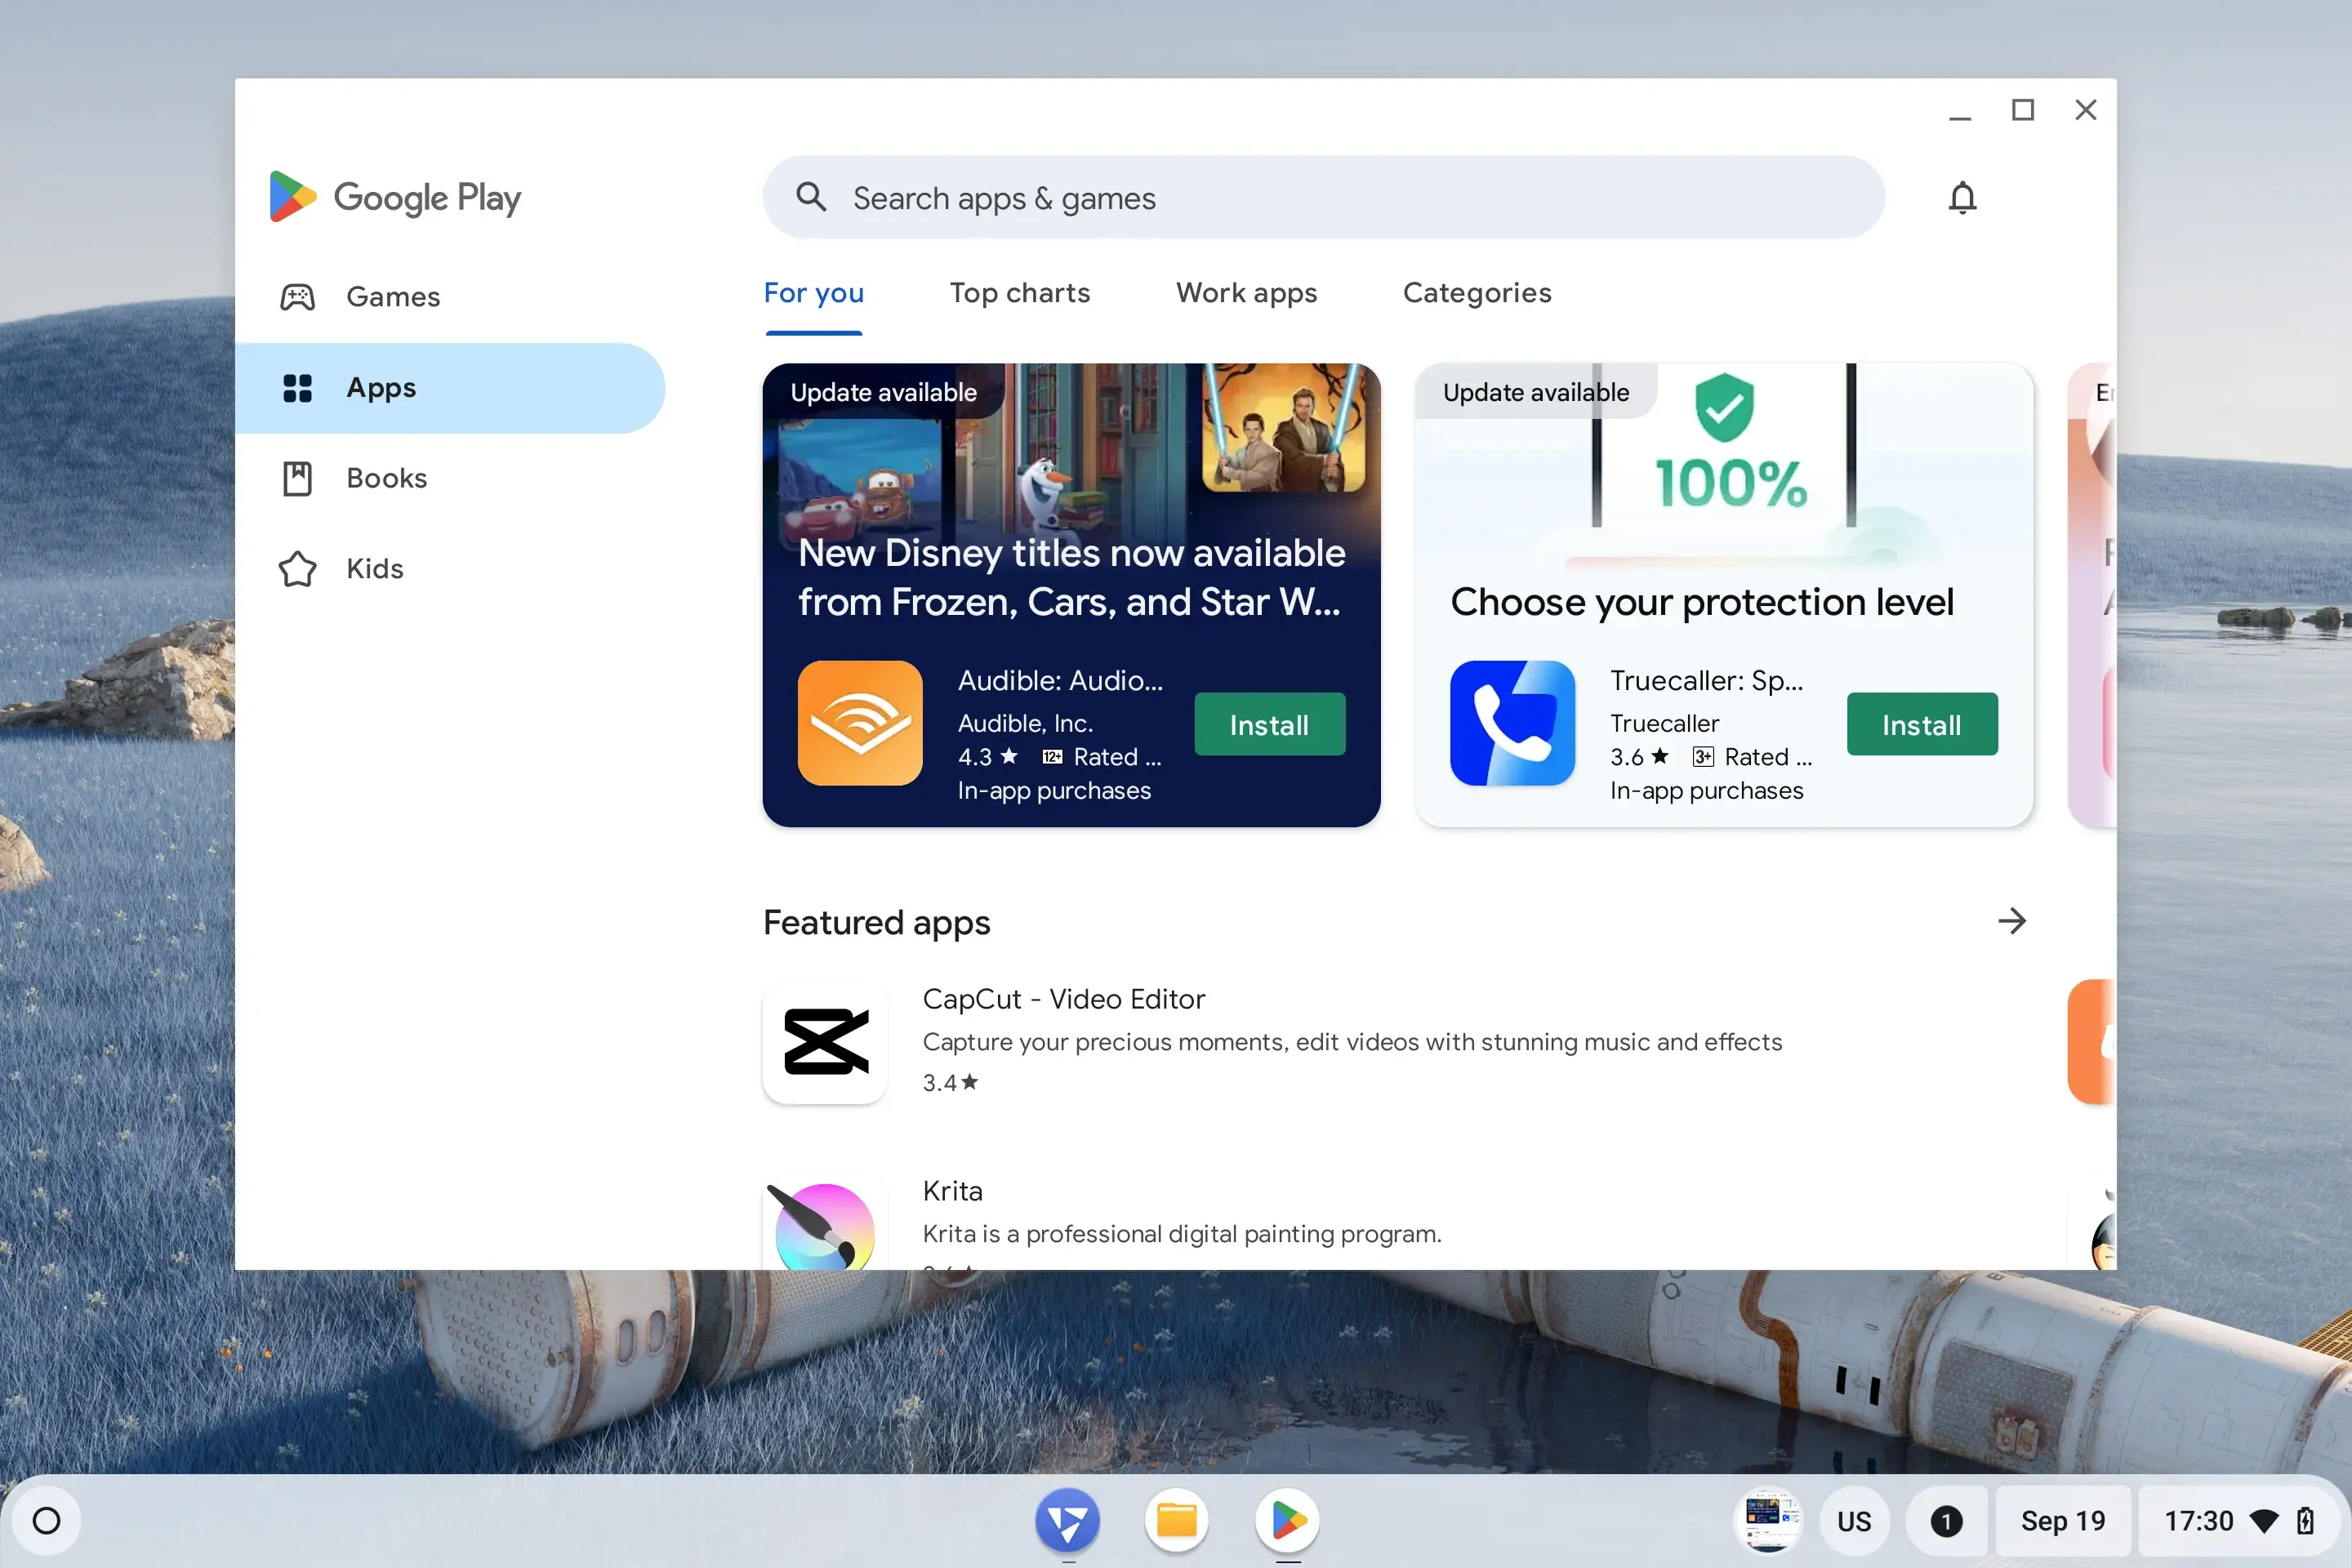Go to the Kids sidebar section
The width and height of the screenshot is (2352, 1568).
[x=450, y=568]
